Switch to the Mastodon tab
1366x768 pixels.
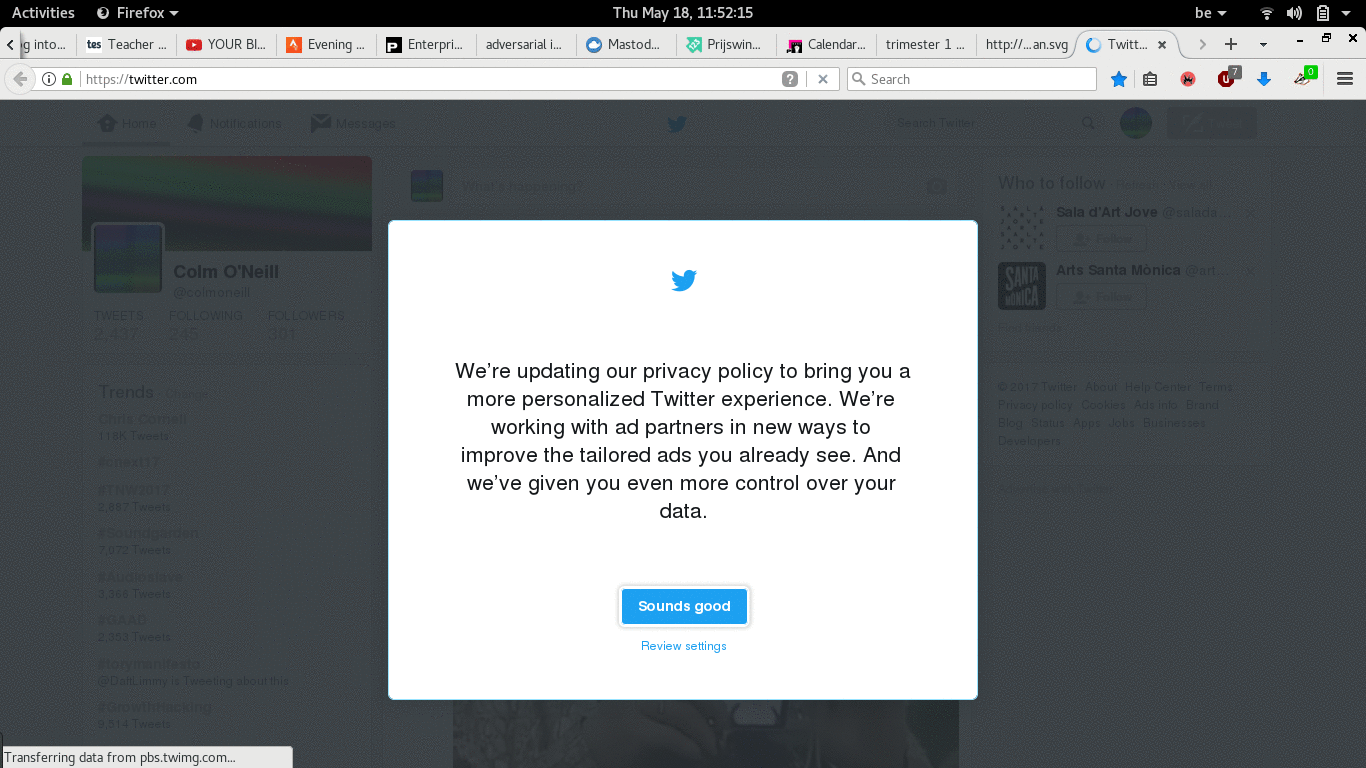624,44
